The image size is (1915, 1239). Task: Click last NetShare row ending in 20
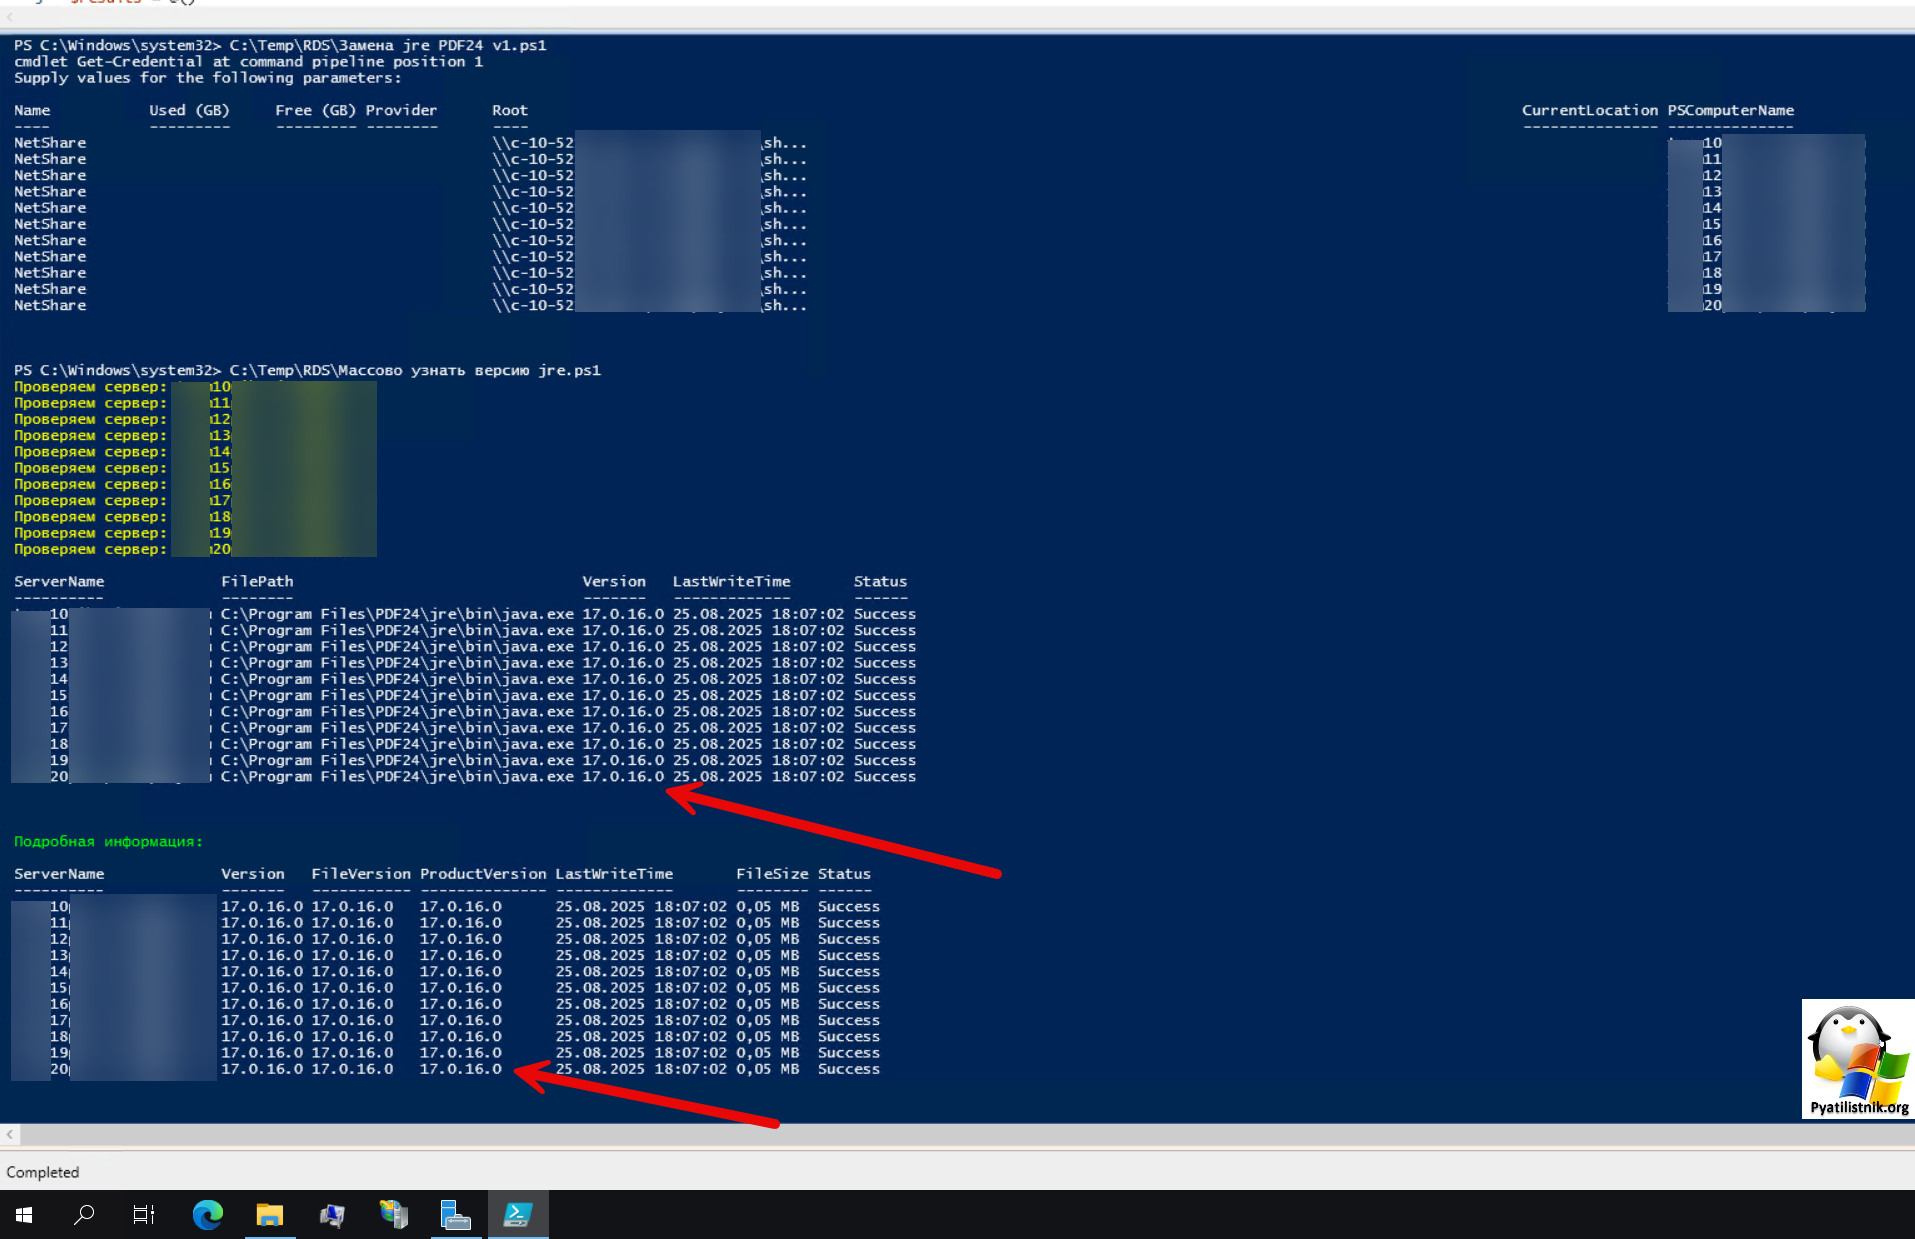(50, 305)
